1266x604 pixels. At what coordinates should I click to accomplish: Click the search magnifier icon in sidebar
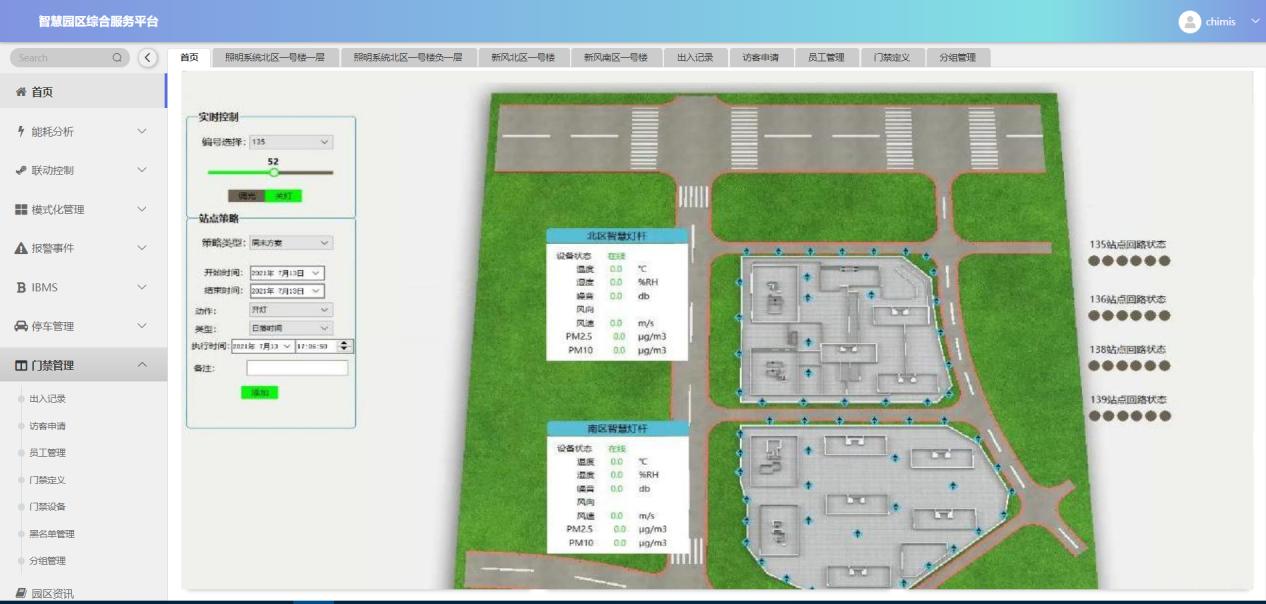pos(117,58)
